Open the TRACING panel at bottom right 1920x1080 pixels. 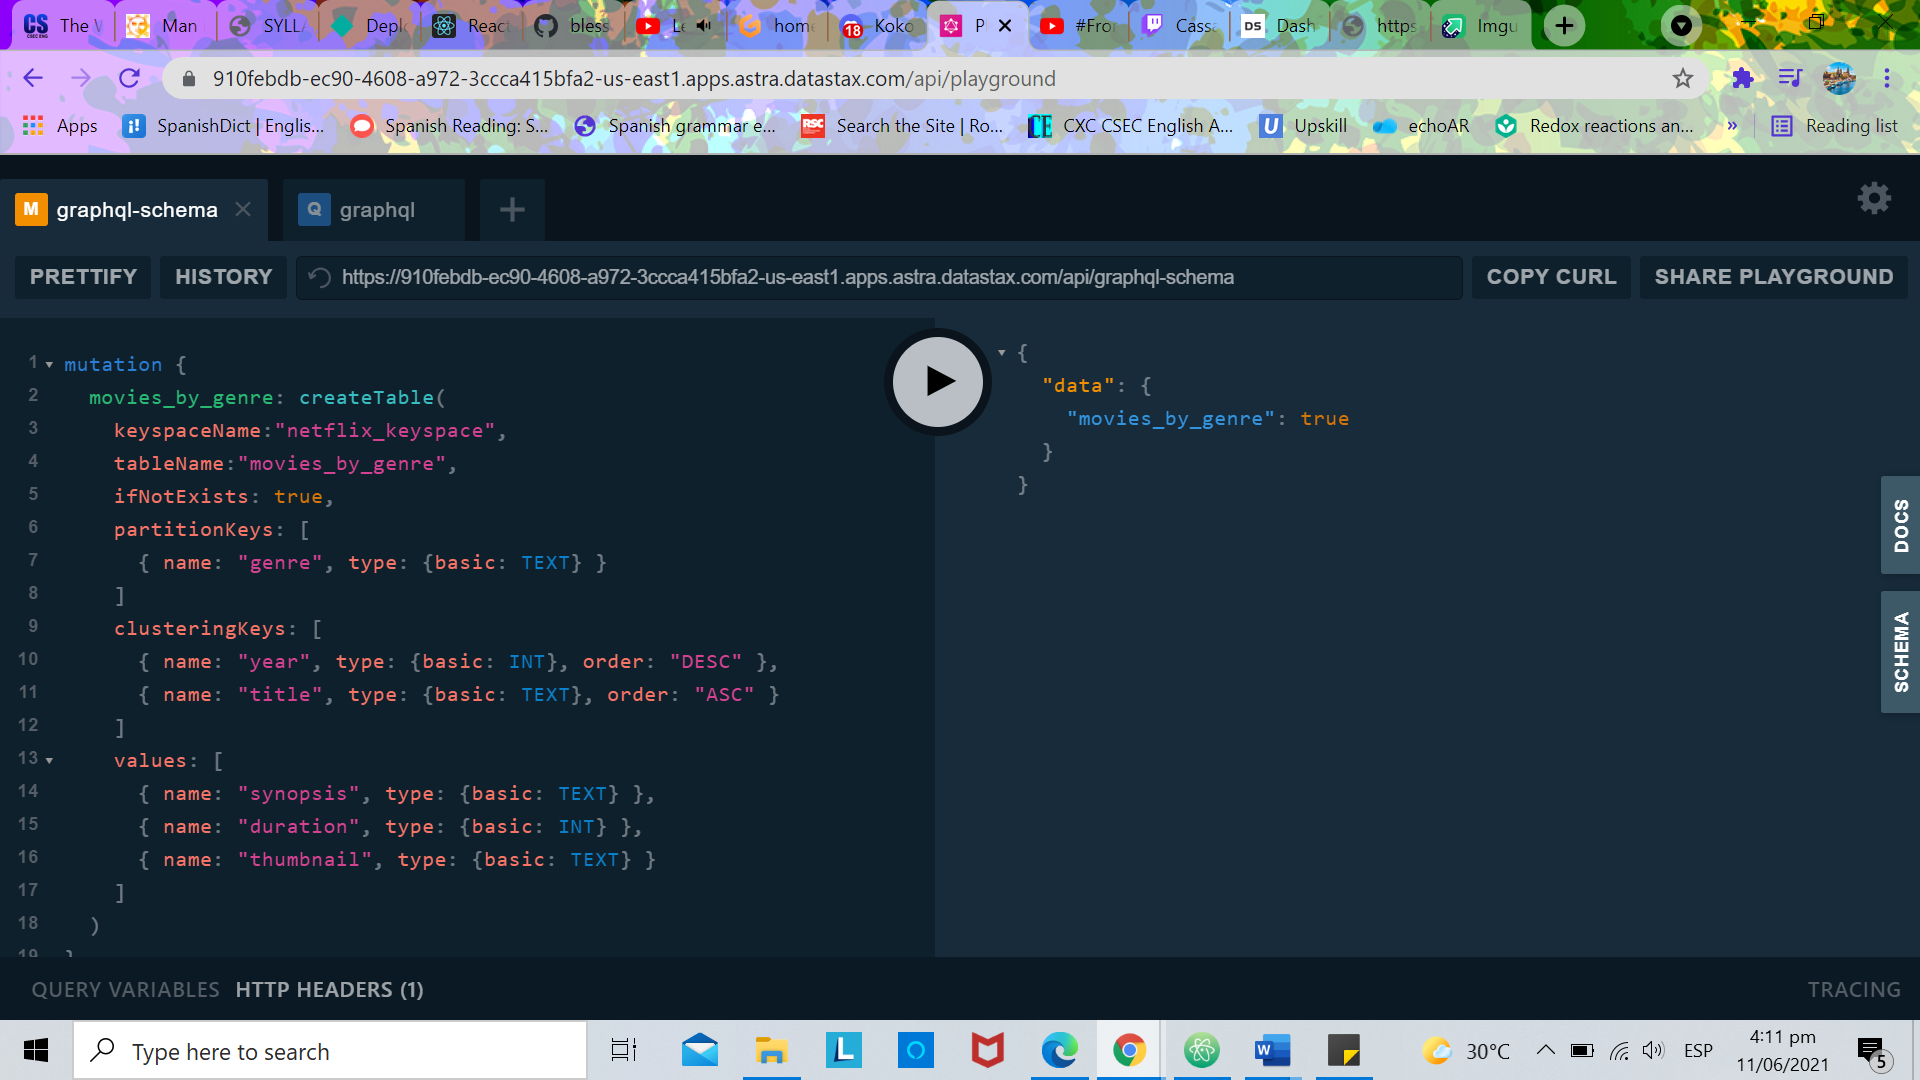[1853, 989]
